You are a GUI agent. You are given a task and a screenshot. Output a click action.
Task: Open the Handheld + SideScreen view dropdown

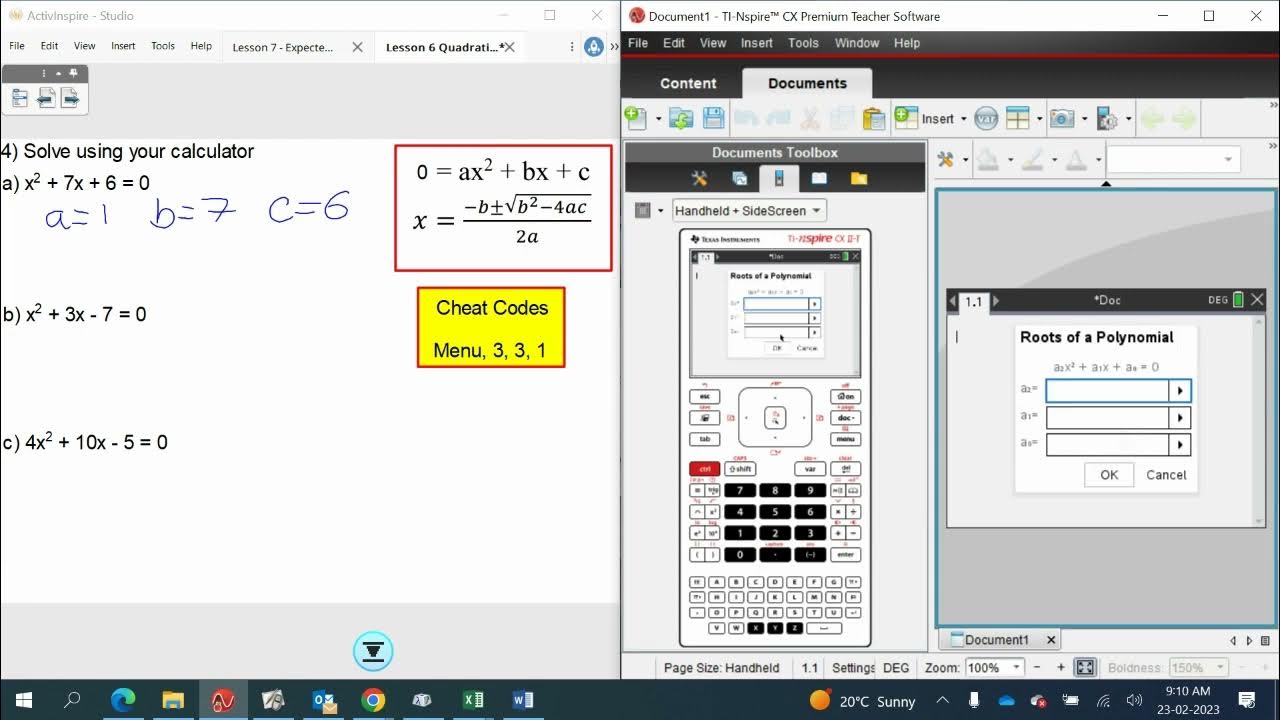[748, 210]
